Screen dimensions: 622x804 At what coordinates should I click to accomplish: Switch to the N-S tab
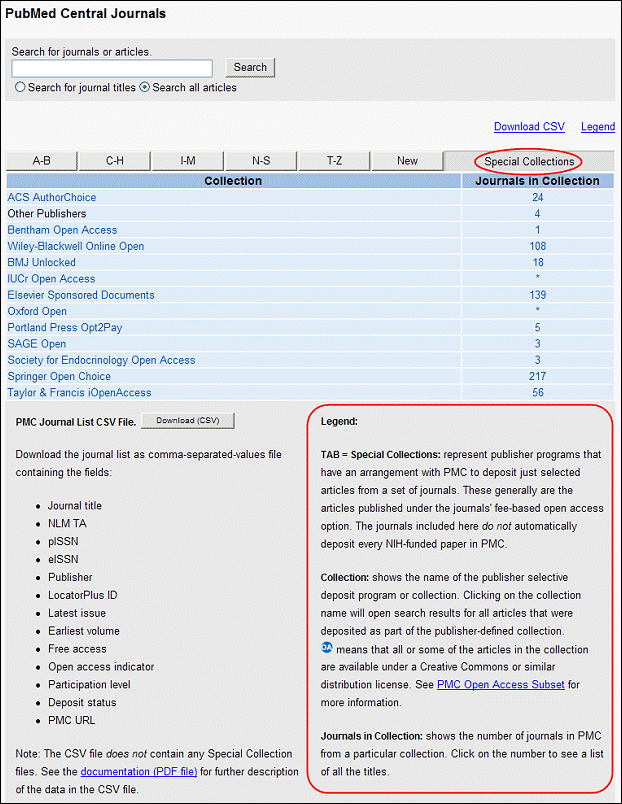[x=261, y=161]
